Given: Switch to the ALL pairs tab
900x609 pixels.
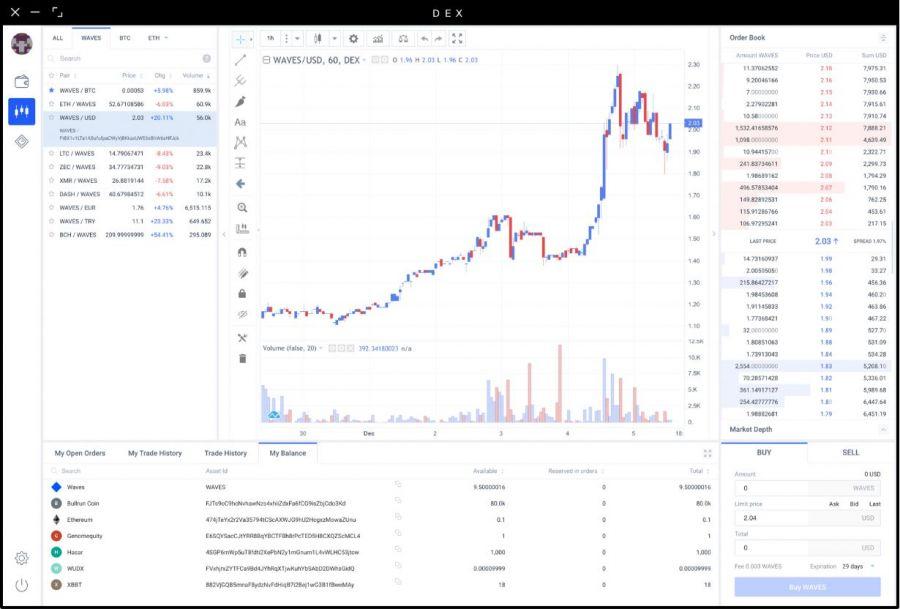Looking at the screenshot, I should click(58, 38).
